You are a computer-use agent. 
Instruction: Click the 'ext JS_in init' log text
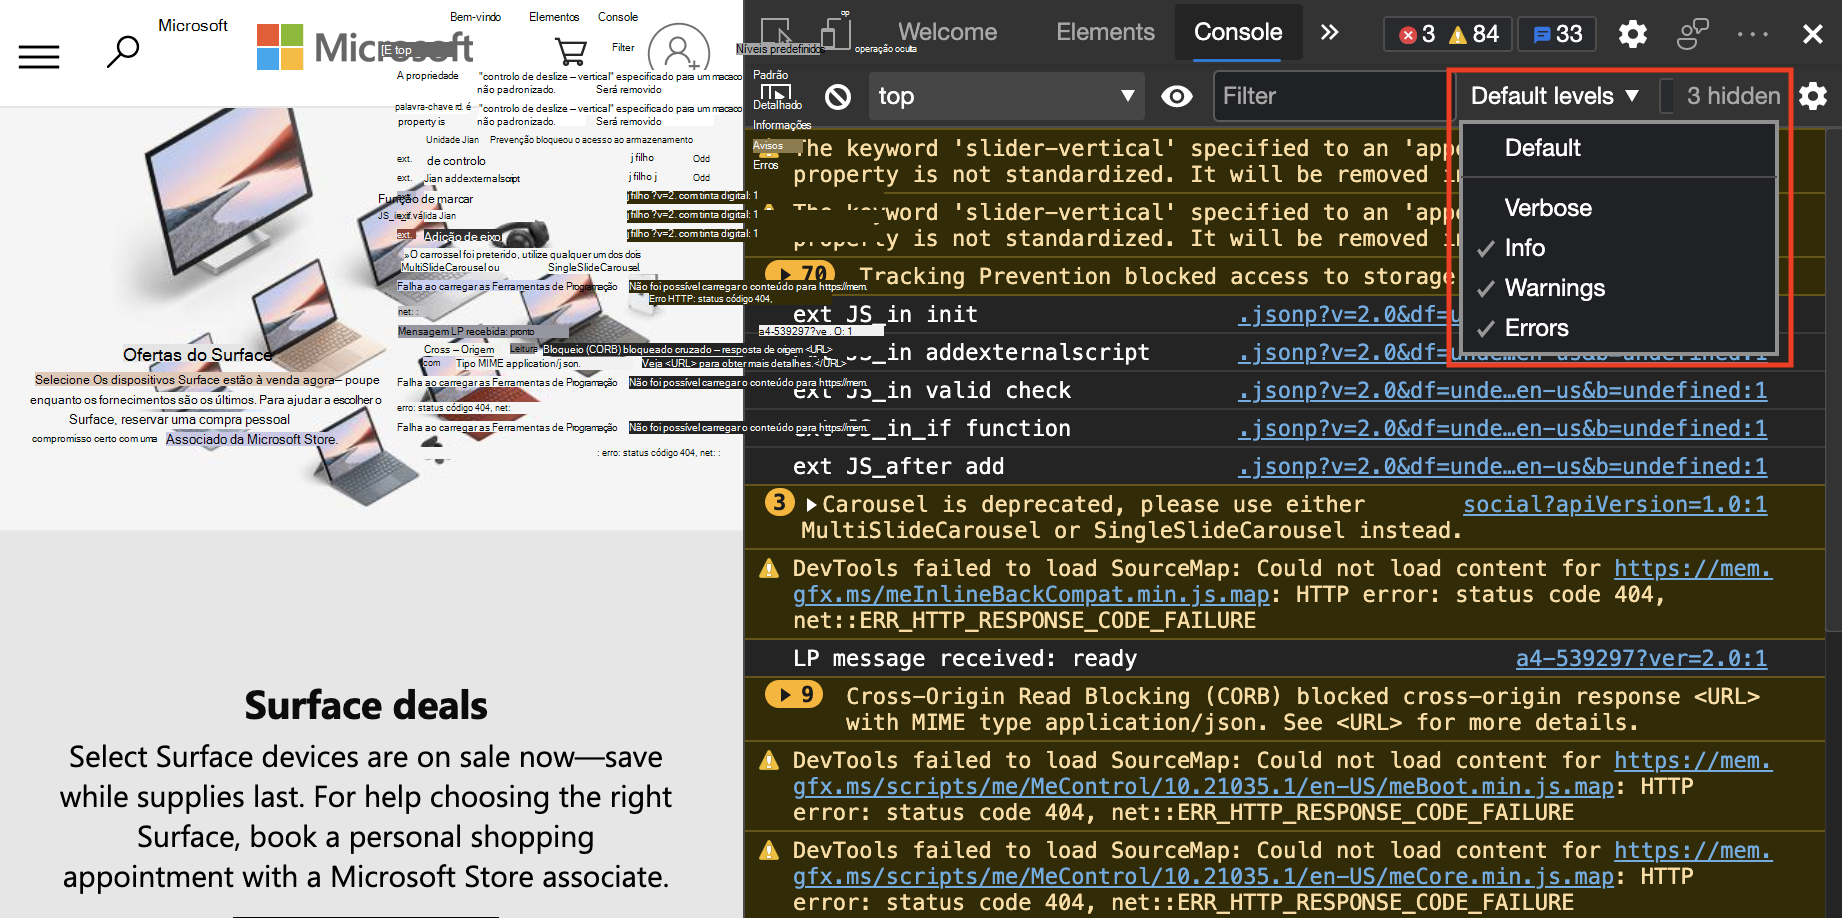point(885,315)
